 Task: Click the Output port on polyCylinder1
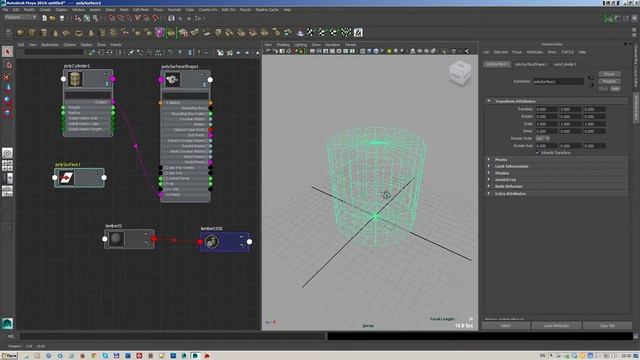point(113,102)
